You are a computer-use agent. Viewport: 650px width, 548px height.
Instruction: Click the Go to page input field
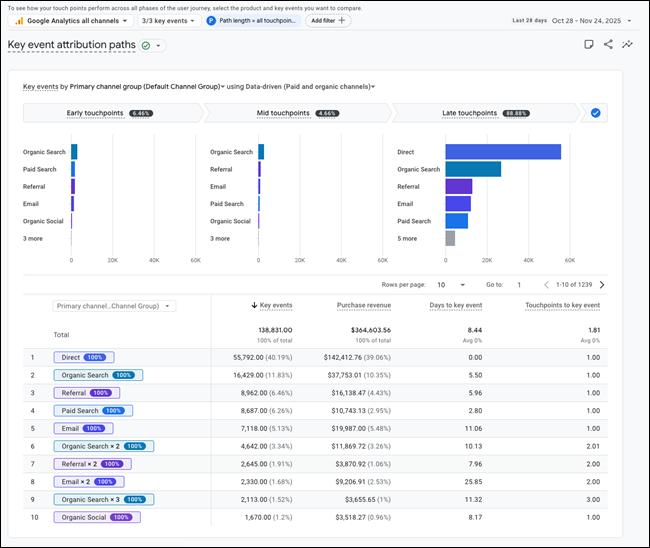pos(519,285)
